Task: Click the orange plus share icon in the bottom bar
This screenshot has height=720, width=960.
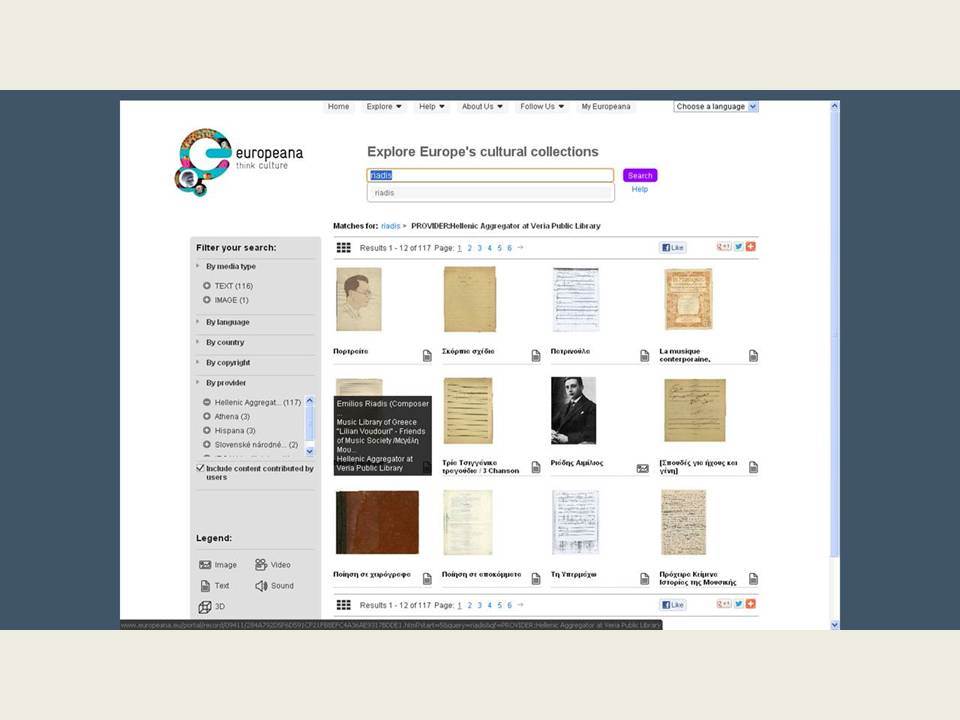Action: 751,604
